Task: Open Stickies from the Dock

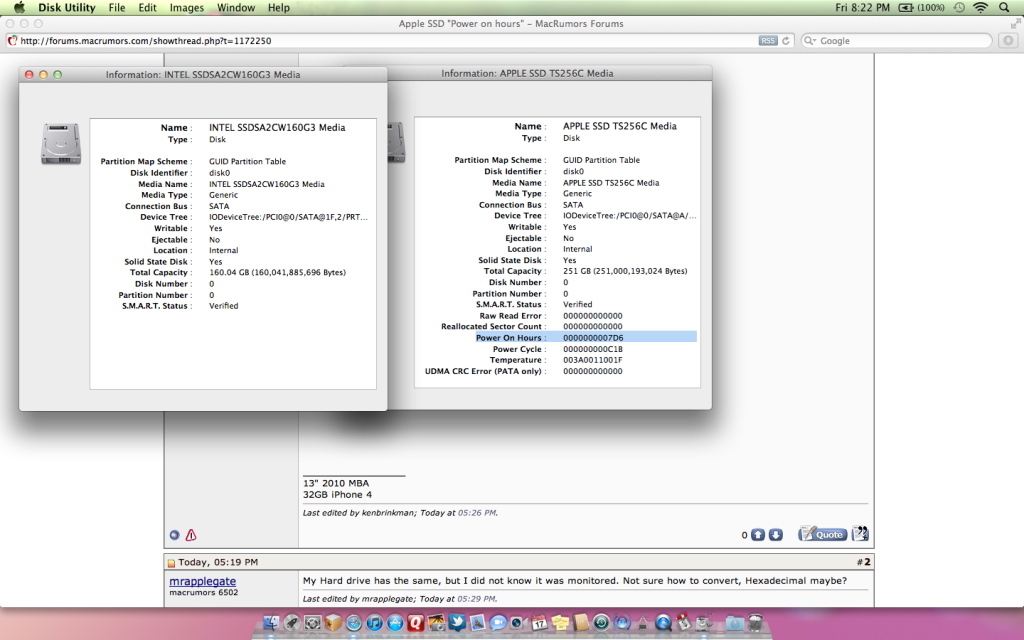Action: coord(560,623)
